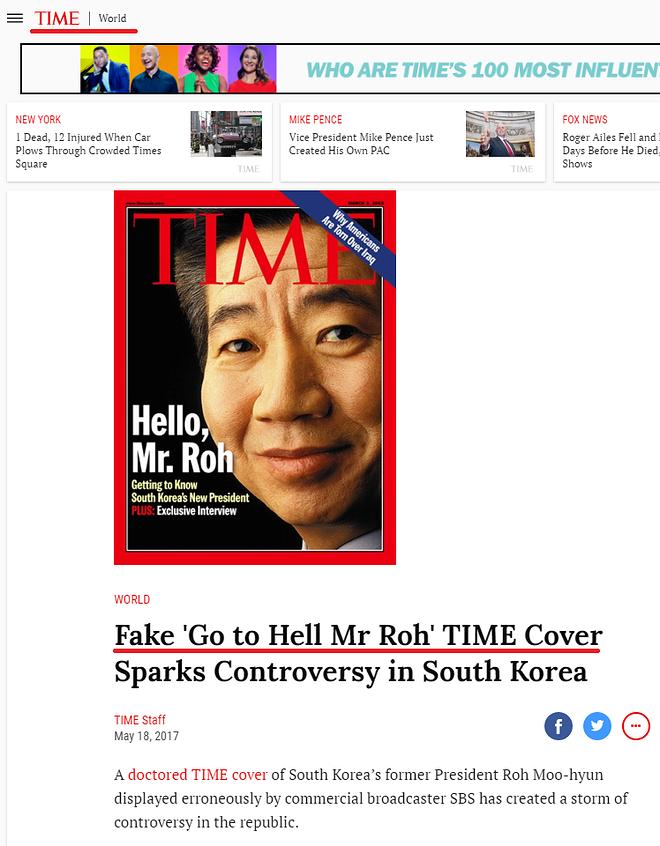Click the Hello, Mr. Roh cover image
This screenshot has width=660, height=846.
(255, 377)
